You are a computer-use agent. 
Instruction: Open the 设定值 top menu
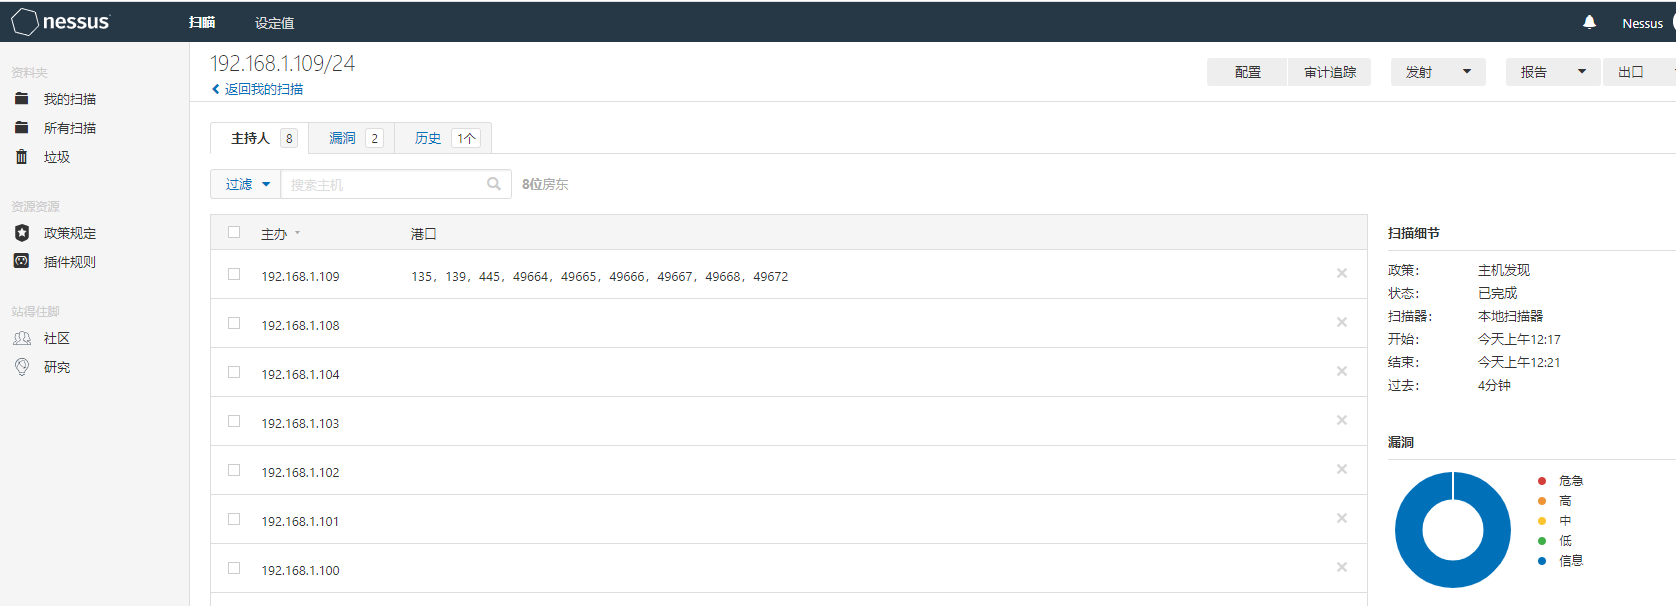click(x=274, y=22)
